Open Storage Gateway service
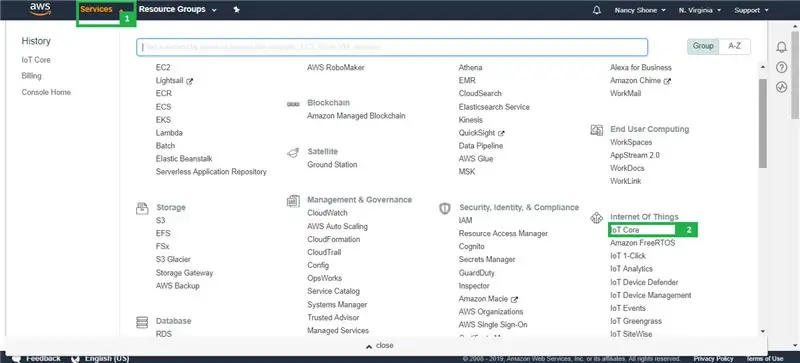 tap(185, 273)
